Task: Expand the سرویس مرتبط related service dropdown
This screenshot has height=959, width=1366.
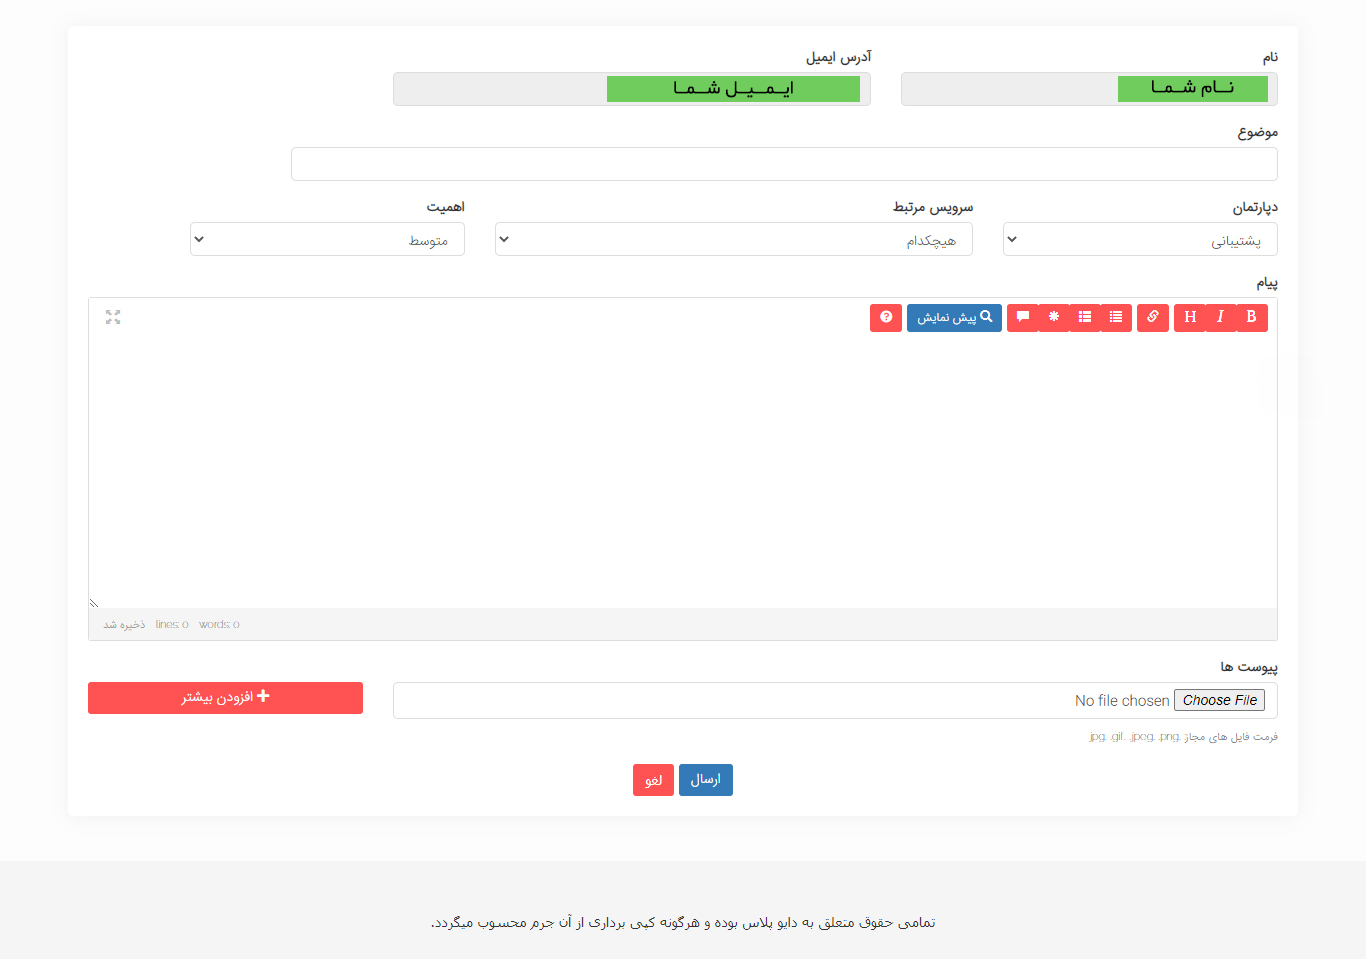Action: [x=733, y=240]
